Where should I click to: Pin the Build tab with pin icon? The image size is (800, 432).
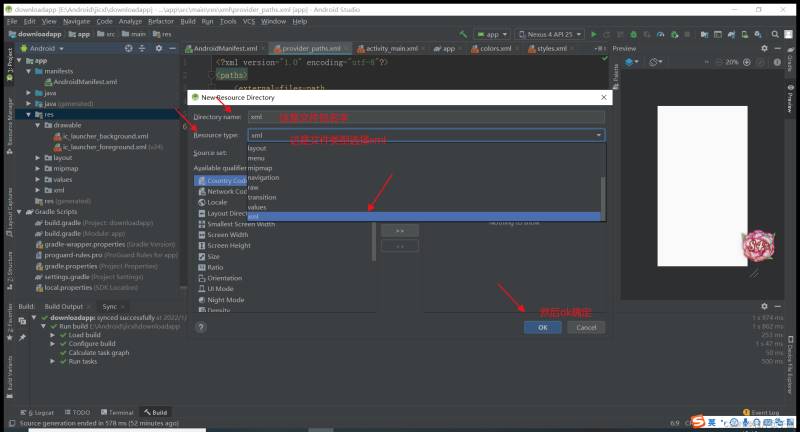[x=22, y=337]
